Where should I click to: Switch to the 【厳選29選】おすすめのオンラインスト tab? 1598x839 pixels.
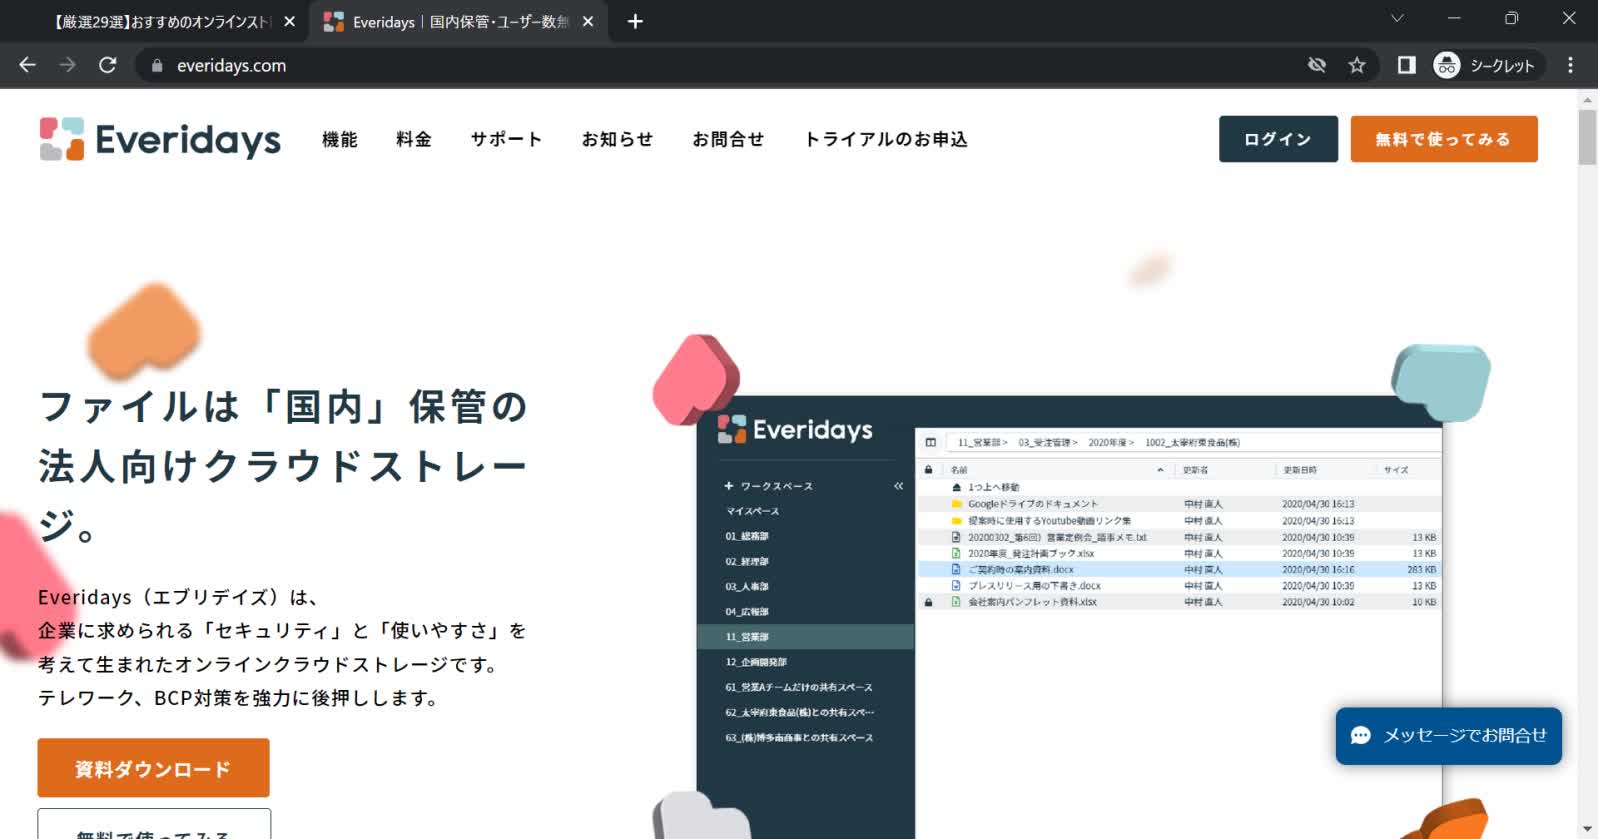coord(160,21)
